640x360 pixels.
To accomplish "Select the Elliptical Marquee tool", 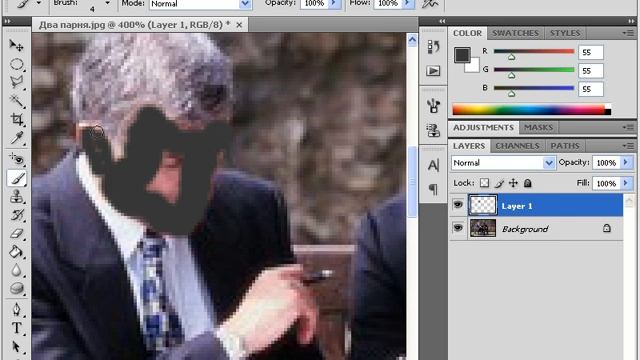I will click(16, 64).
